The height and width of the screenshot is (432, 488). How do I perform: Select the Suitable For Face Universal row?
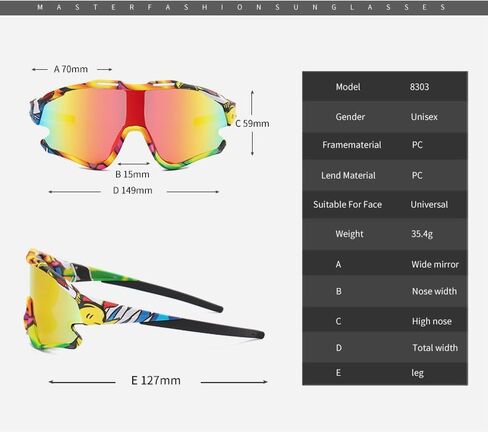tap(385, 204)
